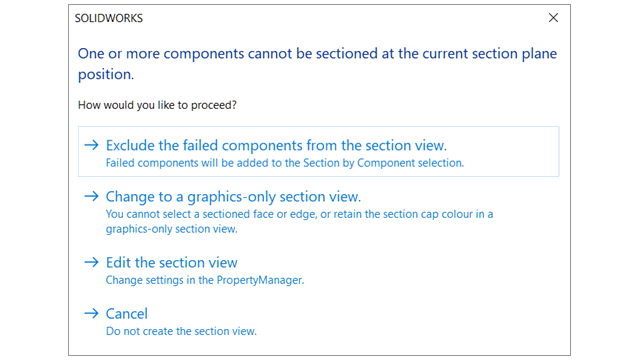Click the Failed components will be added description
This screenshot has height=360, width=640.
[285, 163]
